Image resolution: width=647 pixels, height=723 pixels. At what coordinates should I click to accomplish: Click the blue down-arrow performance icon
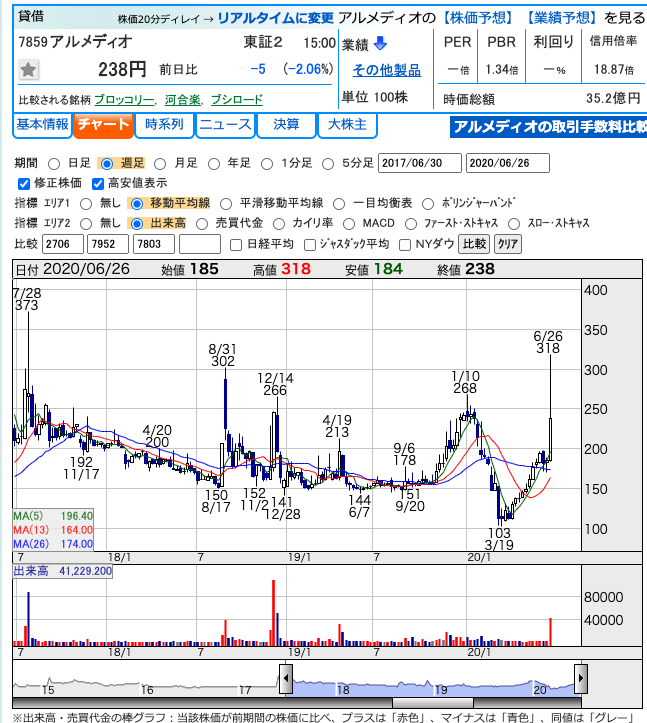click(x=380, y=43)
